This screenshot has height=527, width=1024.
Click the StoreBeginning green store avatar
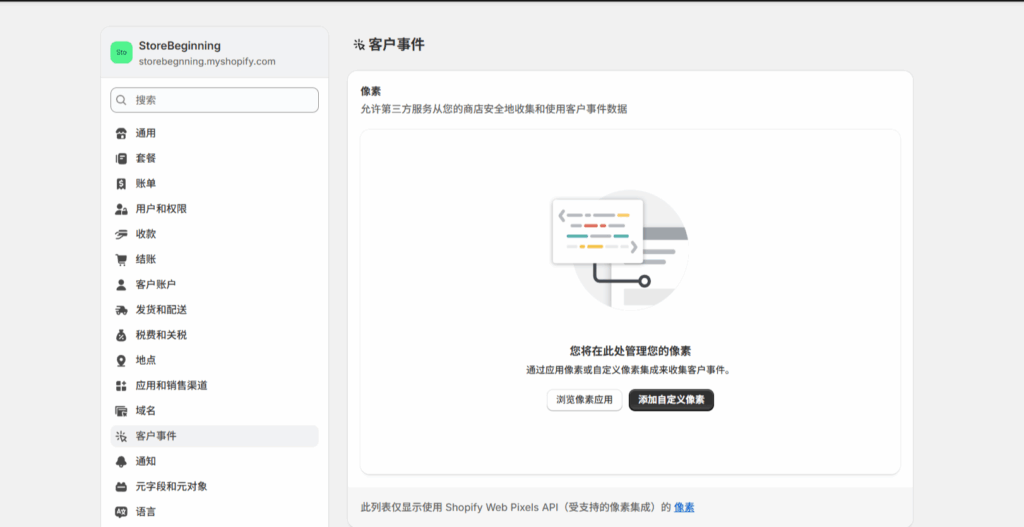point(121,53)
